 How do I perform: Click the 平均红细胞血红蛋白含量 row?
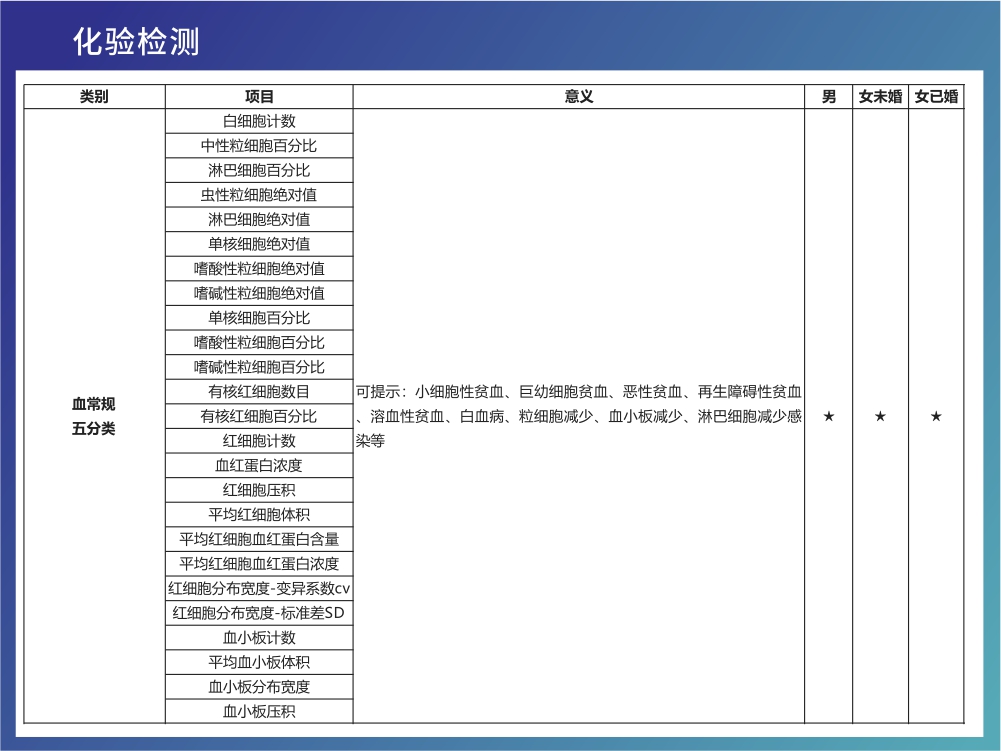click(x=259, y=539)
